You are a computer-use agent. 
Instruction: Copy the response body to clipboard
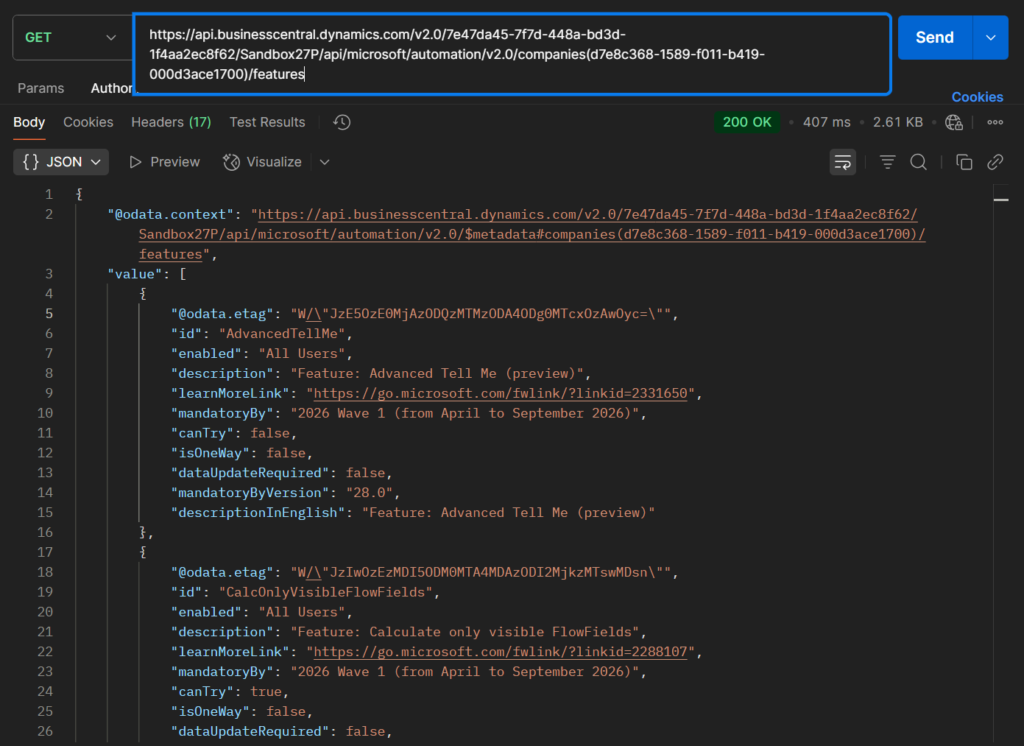click(x=964, y=162)
